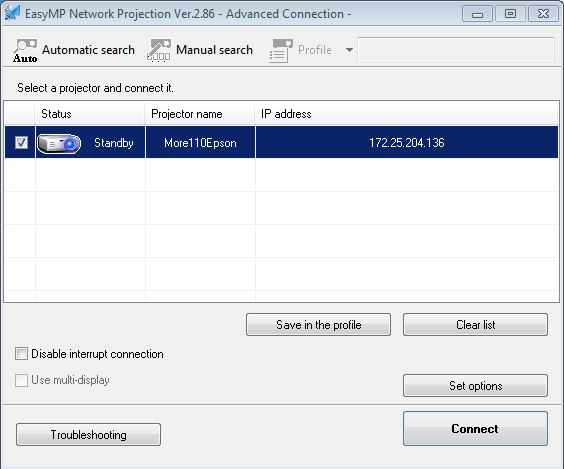Uncheck the More110Epson projector checkbox
Viewport: 564px width, 469px height.
[21, 142]
